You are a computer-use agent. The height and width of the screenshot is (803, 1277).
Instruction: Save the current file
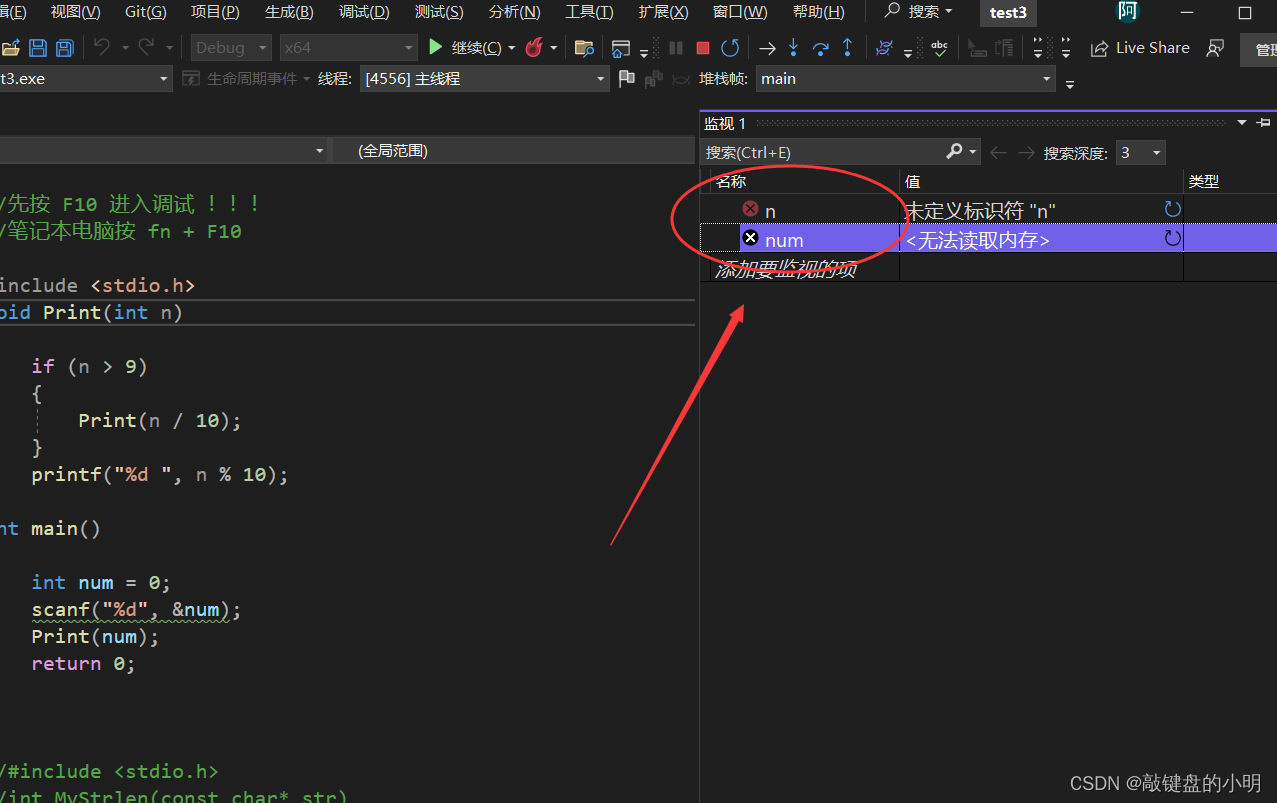(x=38, y=48)
